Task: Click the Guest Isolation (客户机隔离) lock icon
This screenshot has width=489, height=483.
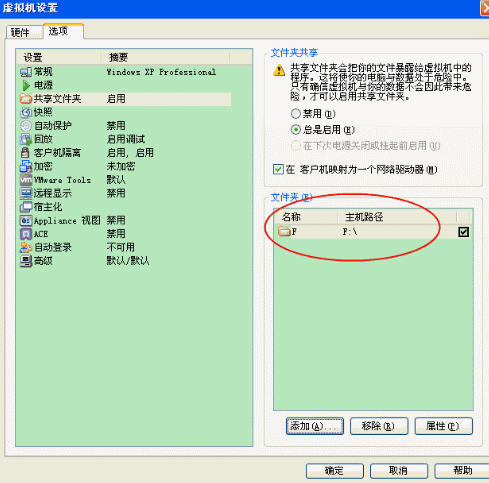Action: click(25, 153)
